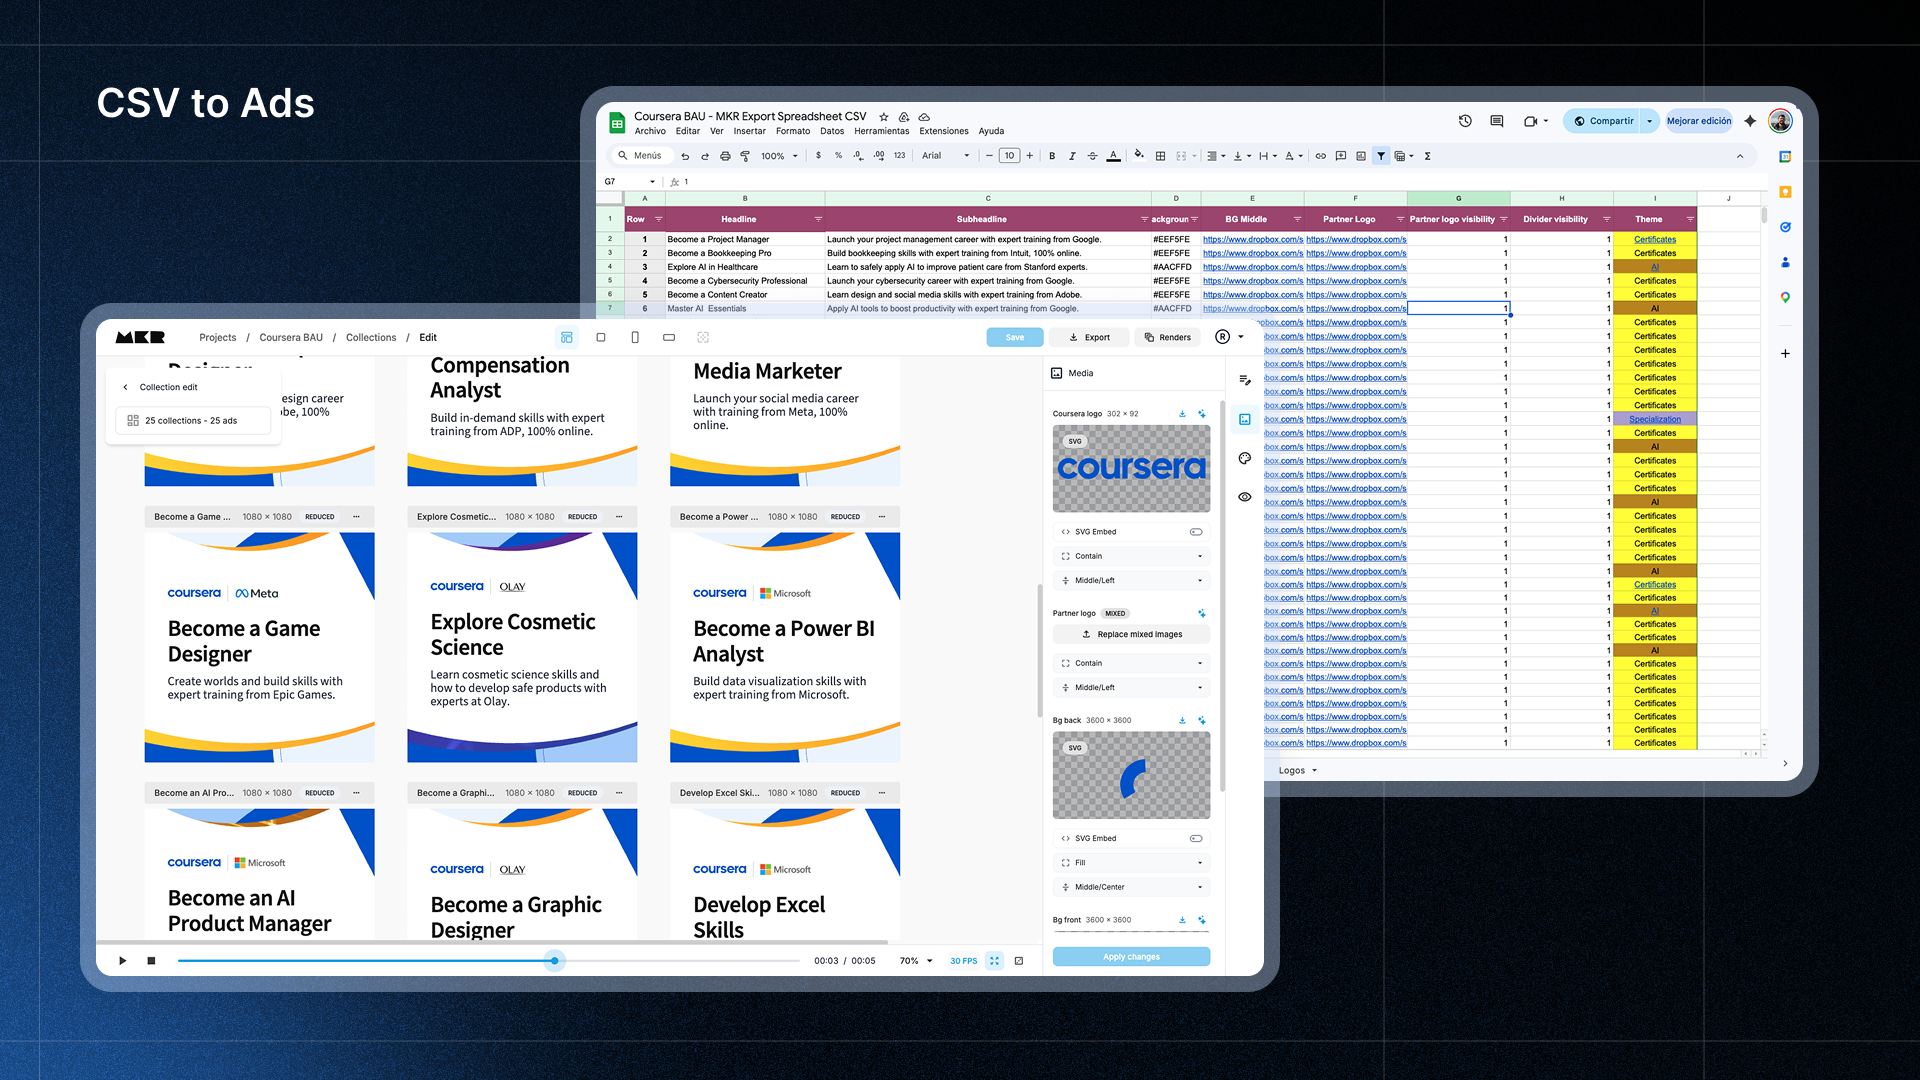The image size is (1920, 1080).
Task: Apply strikethrough formatting in Sheets
Action: [1092, 156]
